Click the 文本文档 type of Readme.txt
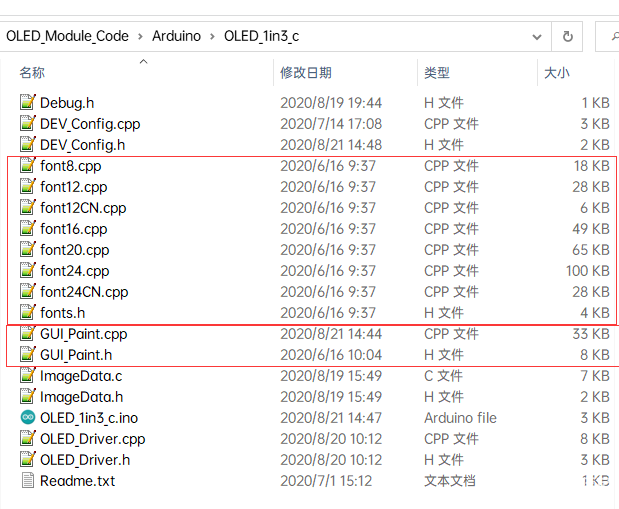 point(450,481)
